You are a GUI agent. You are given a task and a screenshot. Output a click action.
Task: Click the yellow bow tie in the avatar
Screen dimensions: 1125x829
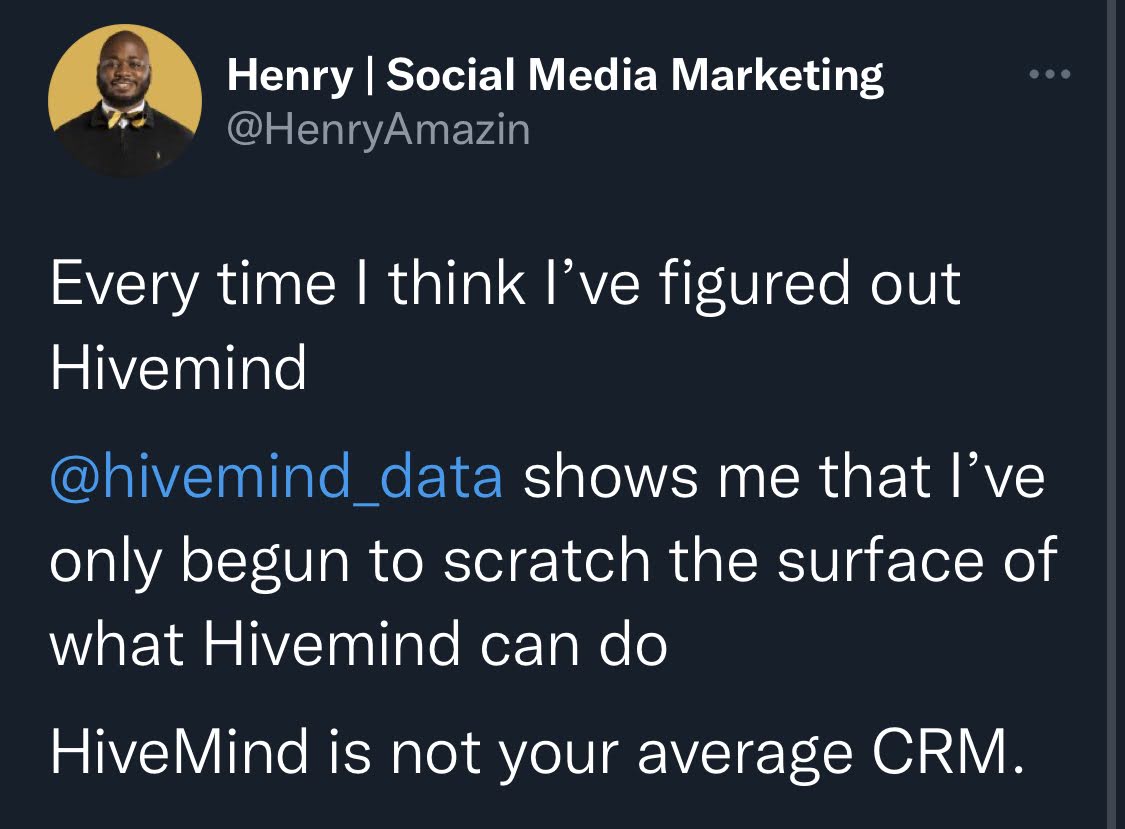[126, 118]
